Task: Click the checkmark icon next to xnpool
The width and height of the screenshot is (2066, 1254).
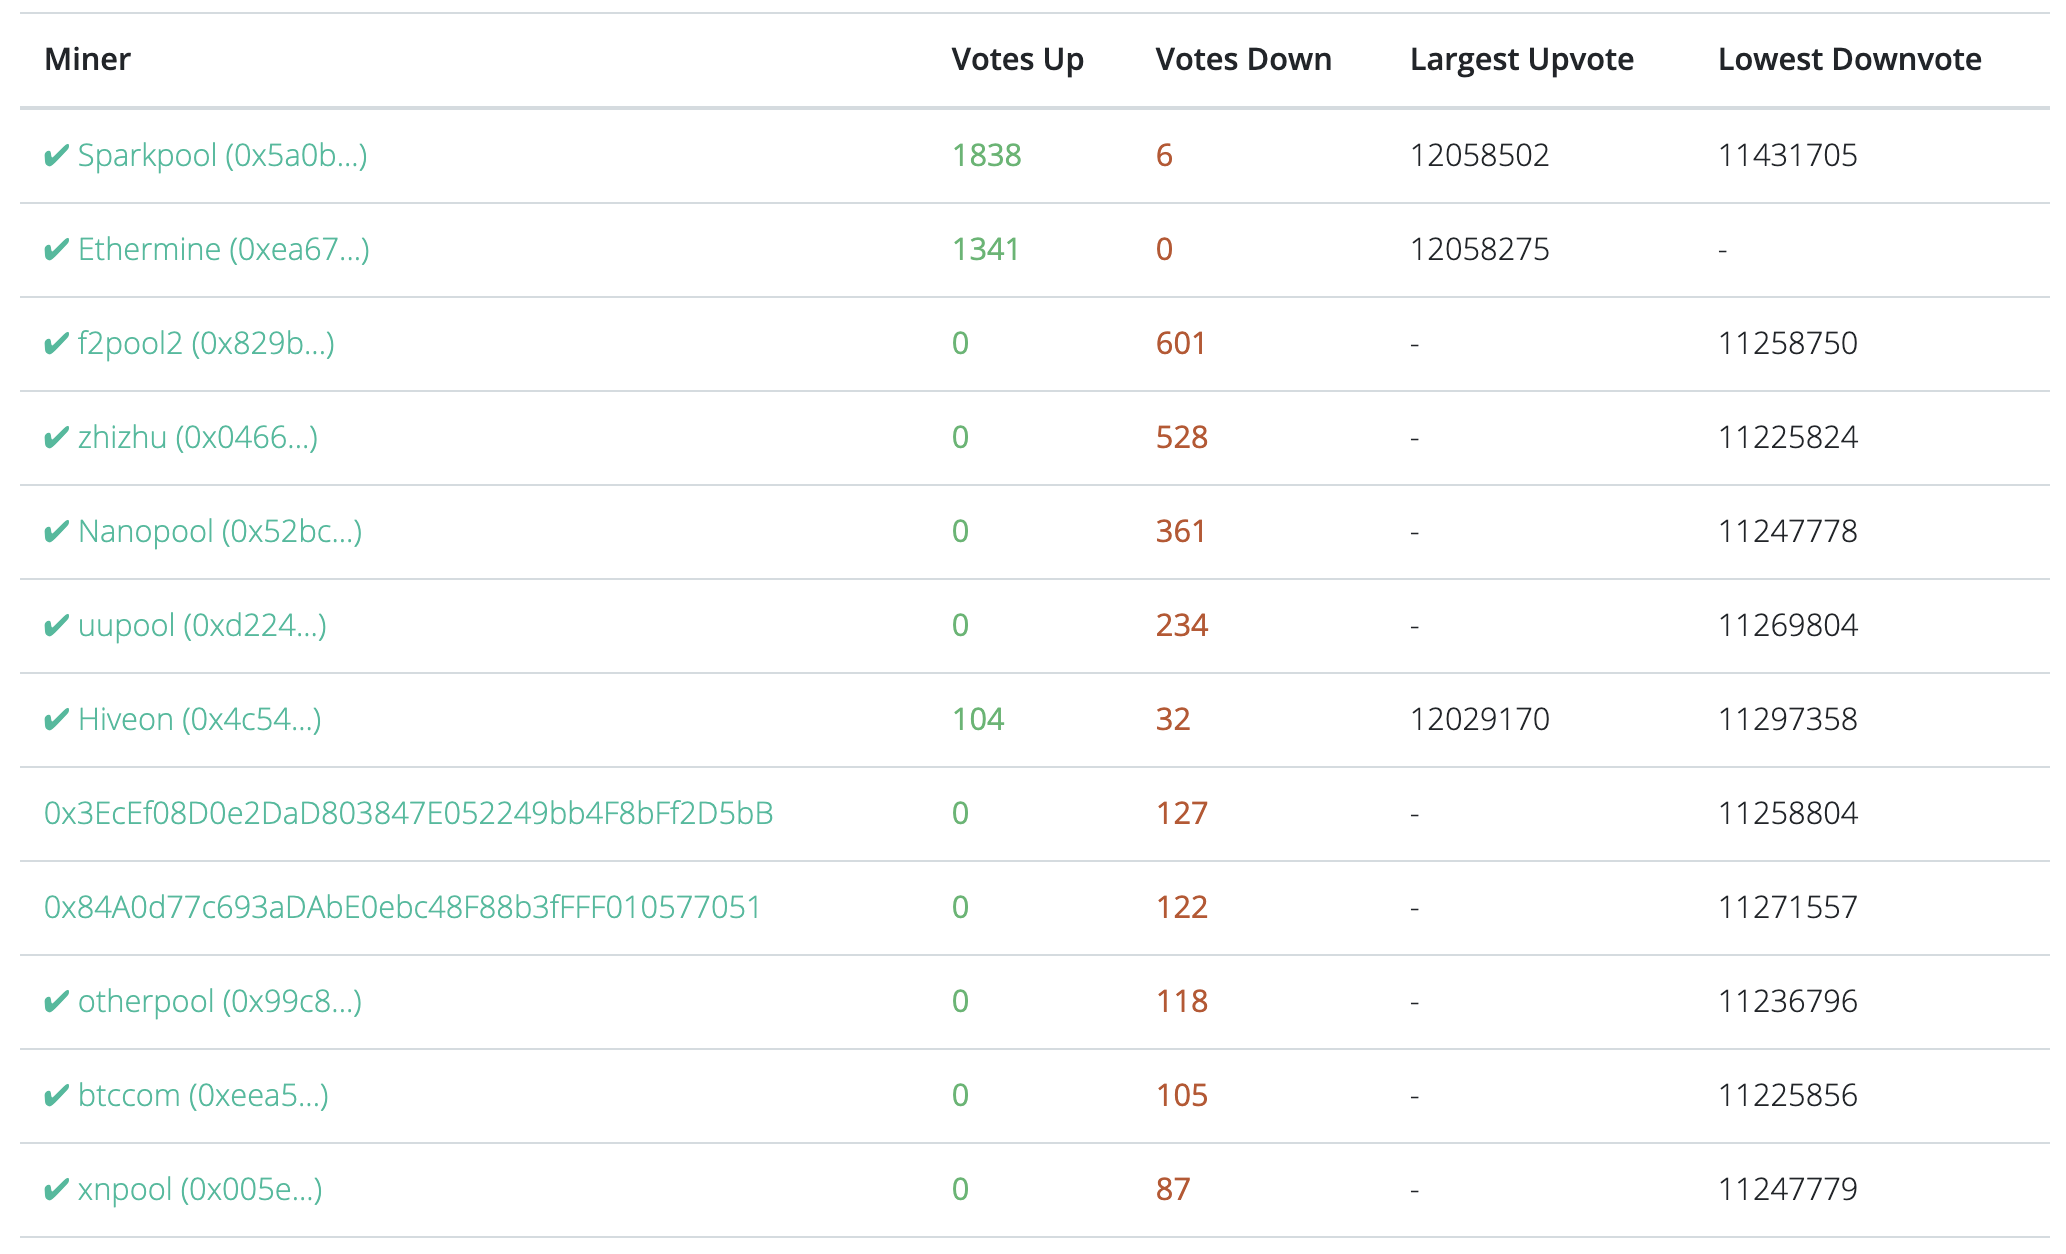Action: (x=57, y=1190)
